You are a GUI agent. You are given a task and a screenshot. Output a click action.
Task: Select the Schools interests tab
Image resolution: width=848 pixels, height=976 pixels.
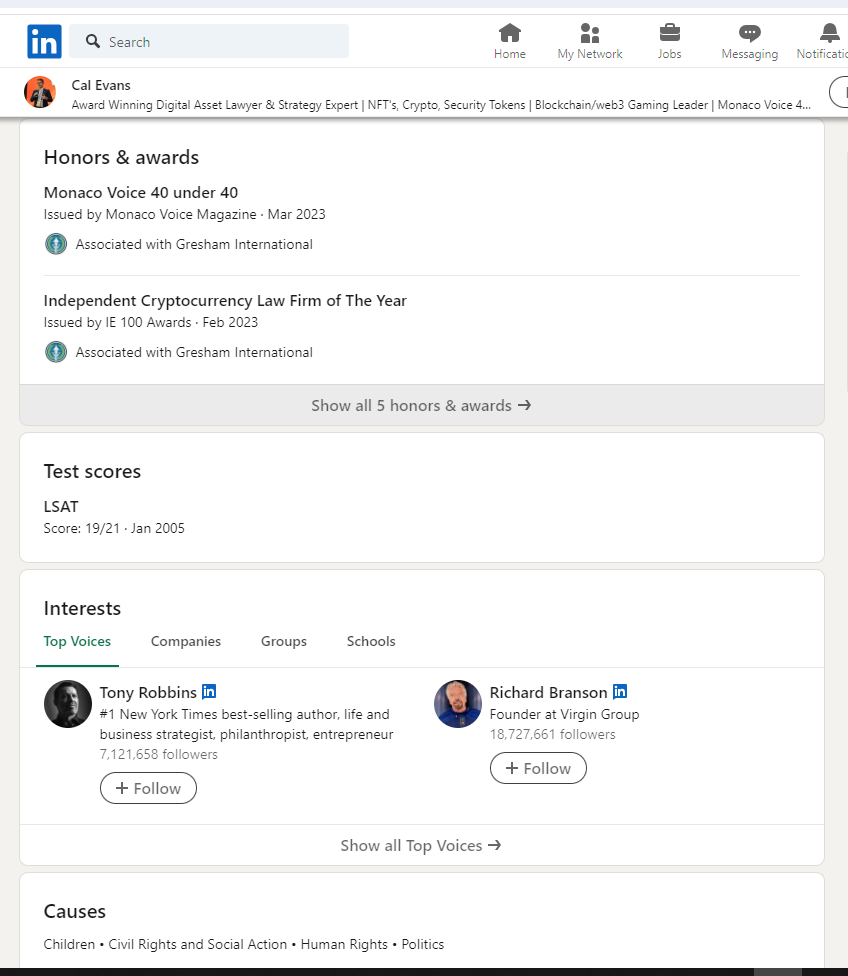(x=371, y=641)
